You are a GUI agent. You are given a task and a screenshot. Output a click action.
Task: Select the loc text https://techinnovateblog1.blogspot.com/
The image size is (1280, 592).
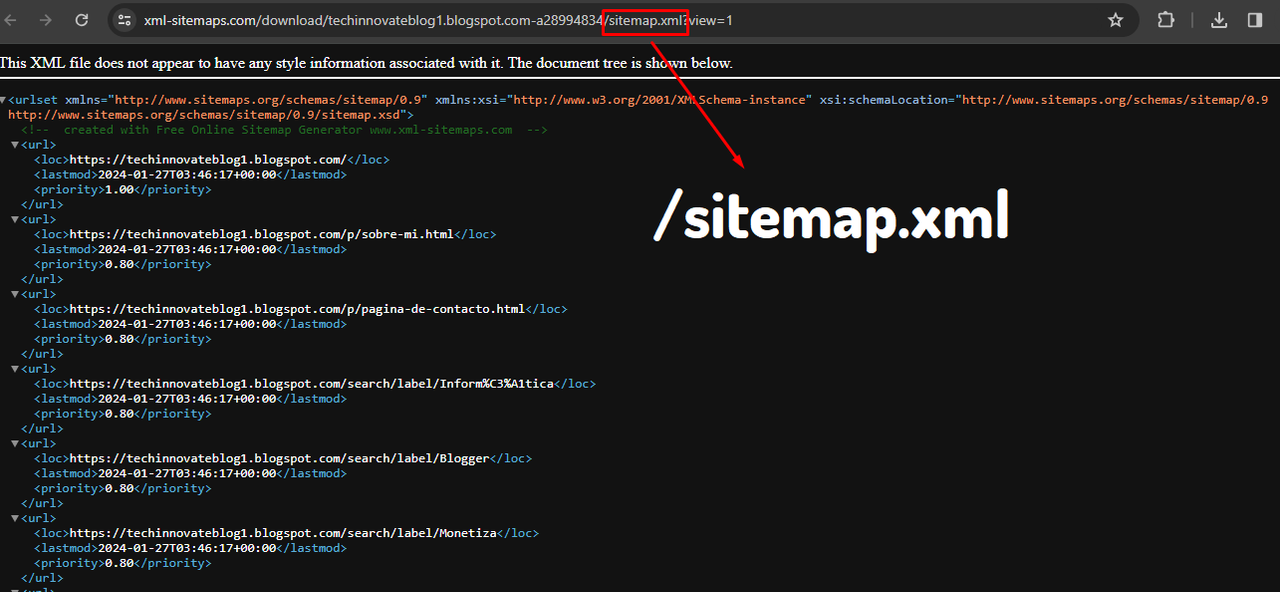[x=207, y=160]
